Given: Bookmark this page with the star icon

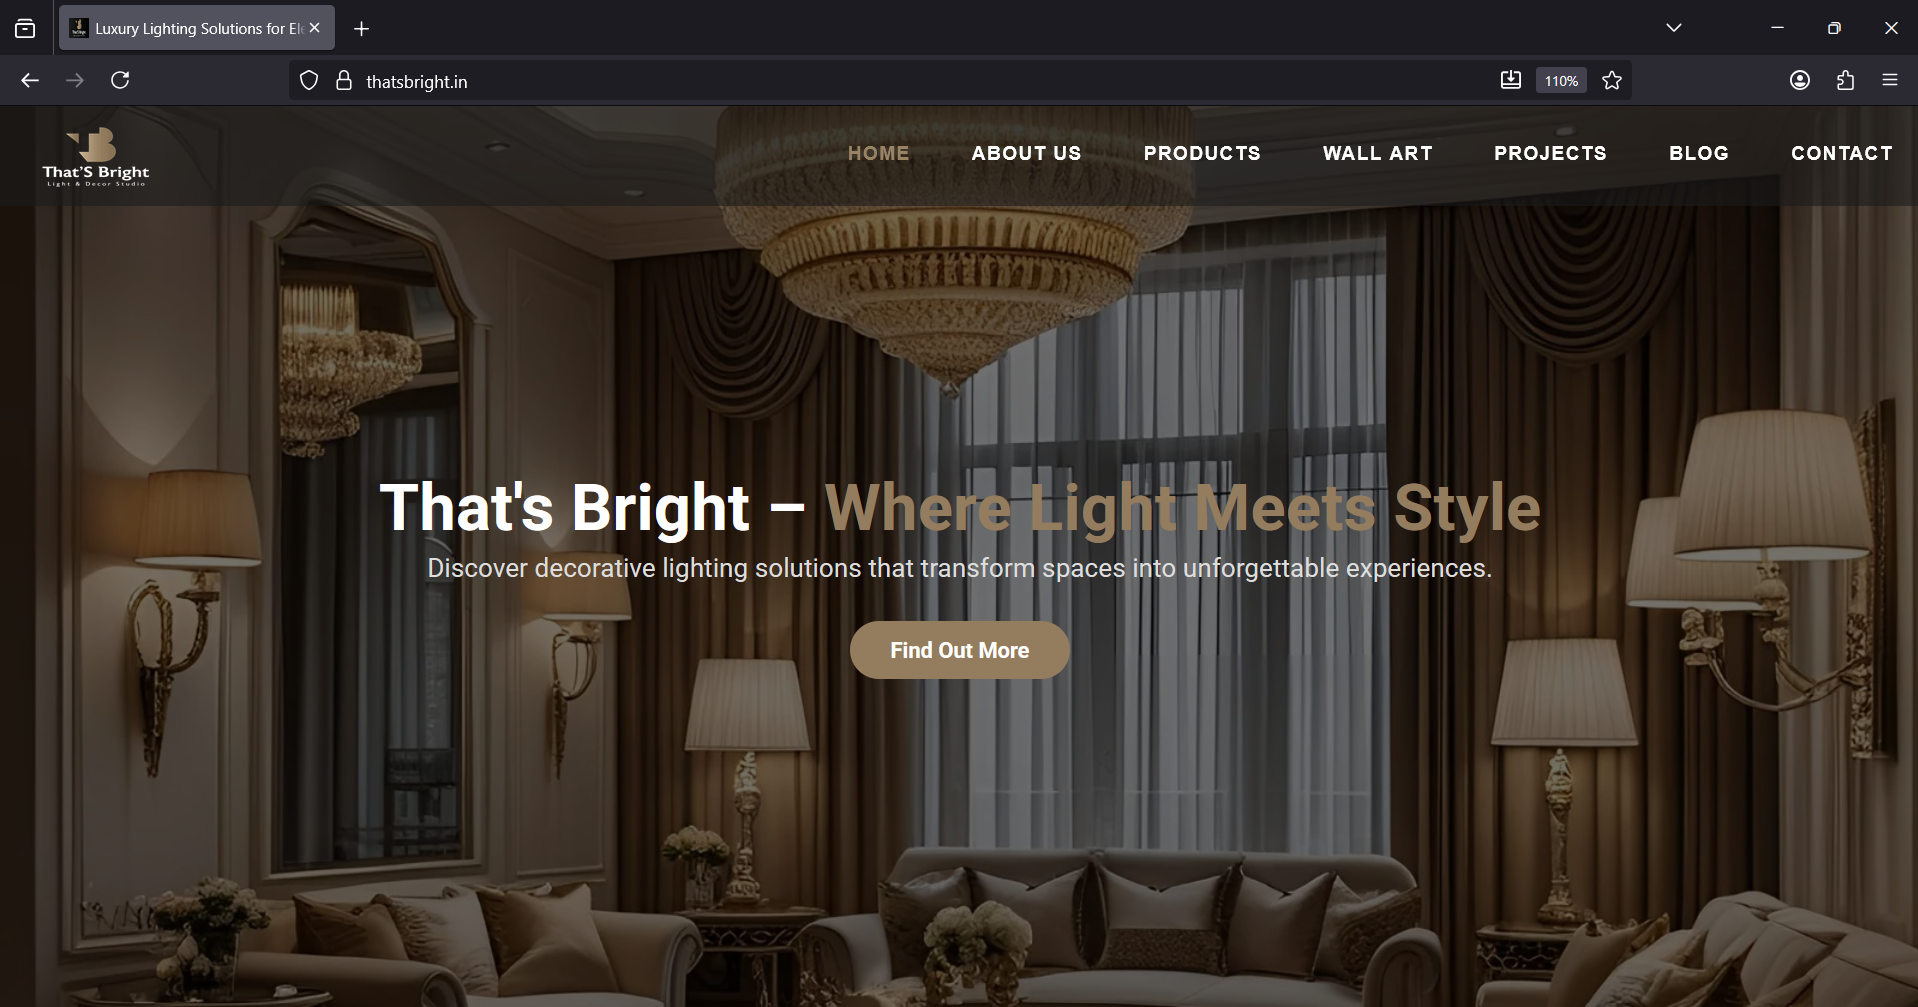Looking at the screenshot, I should click(x=1612, y=81).
